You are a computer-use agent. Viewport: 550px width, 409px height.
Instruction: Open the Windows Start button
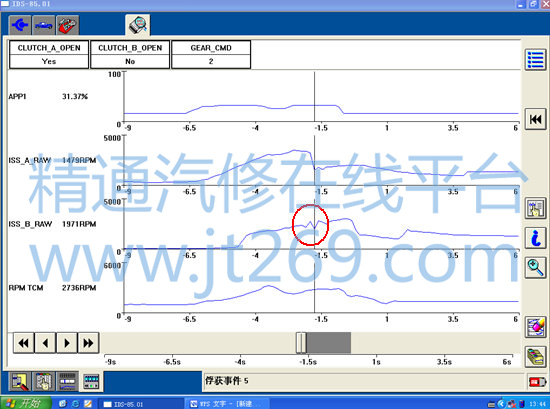pyautogui.click(x=25, y=403)
